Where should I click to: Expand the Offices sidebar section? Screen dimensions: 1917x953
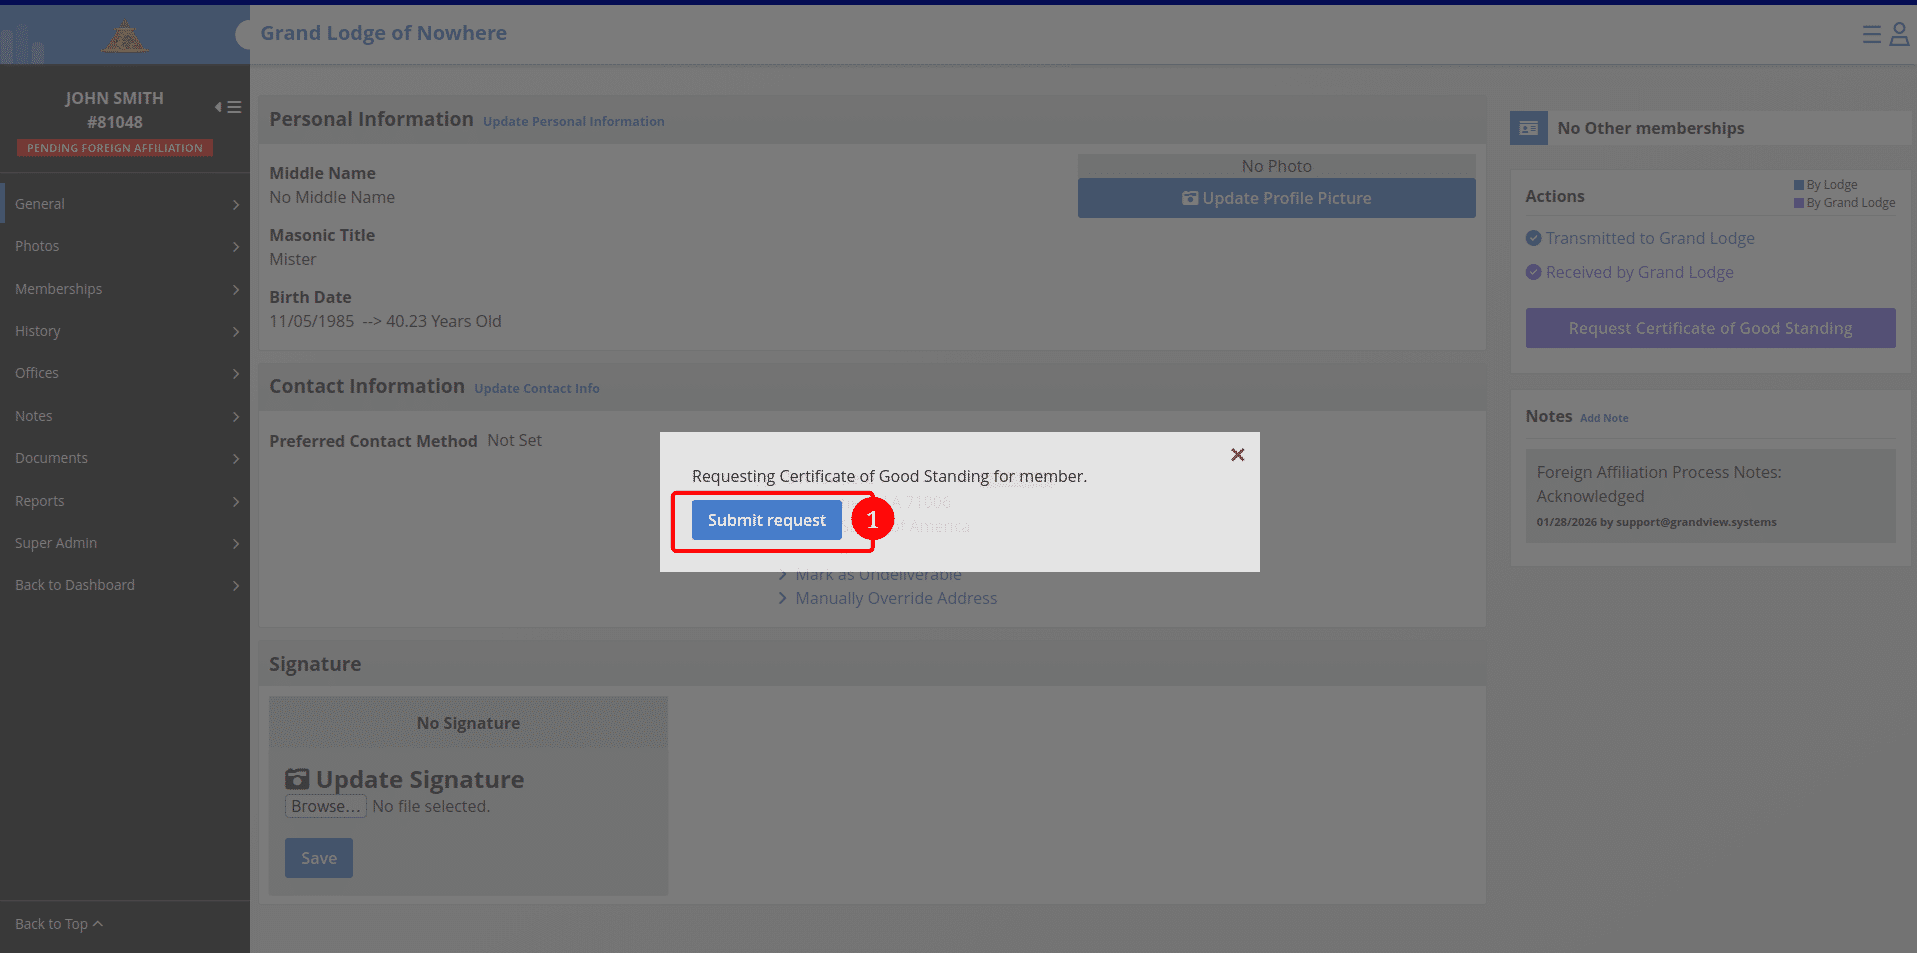pos(125,373)
